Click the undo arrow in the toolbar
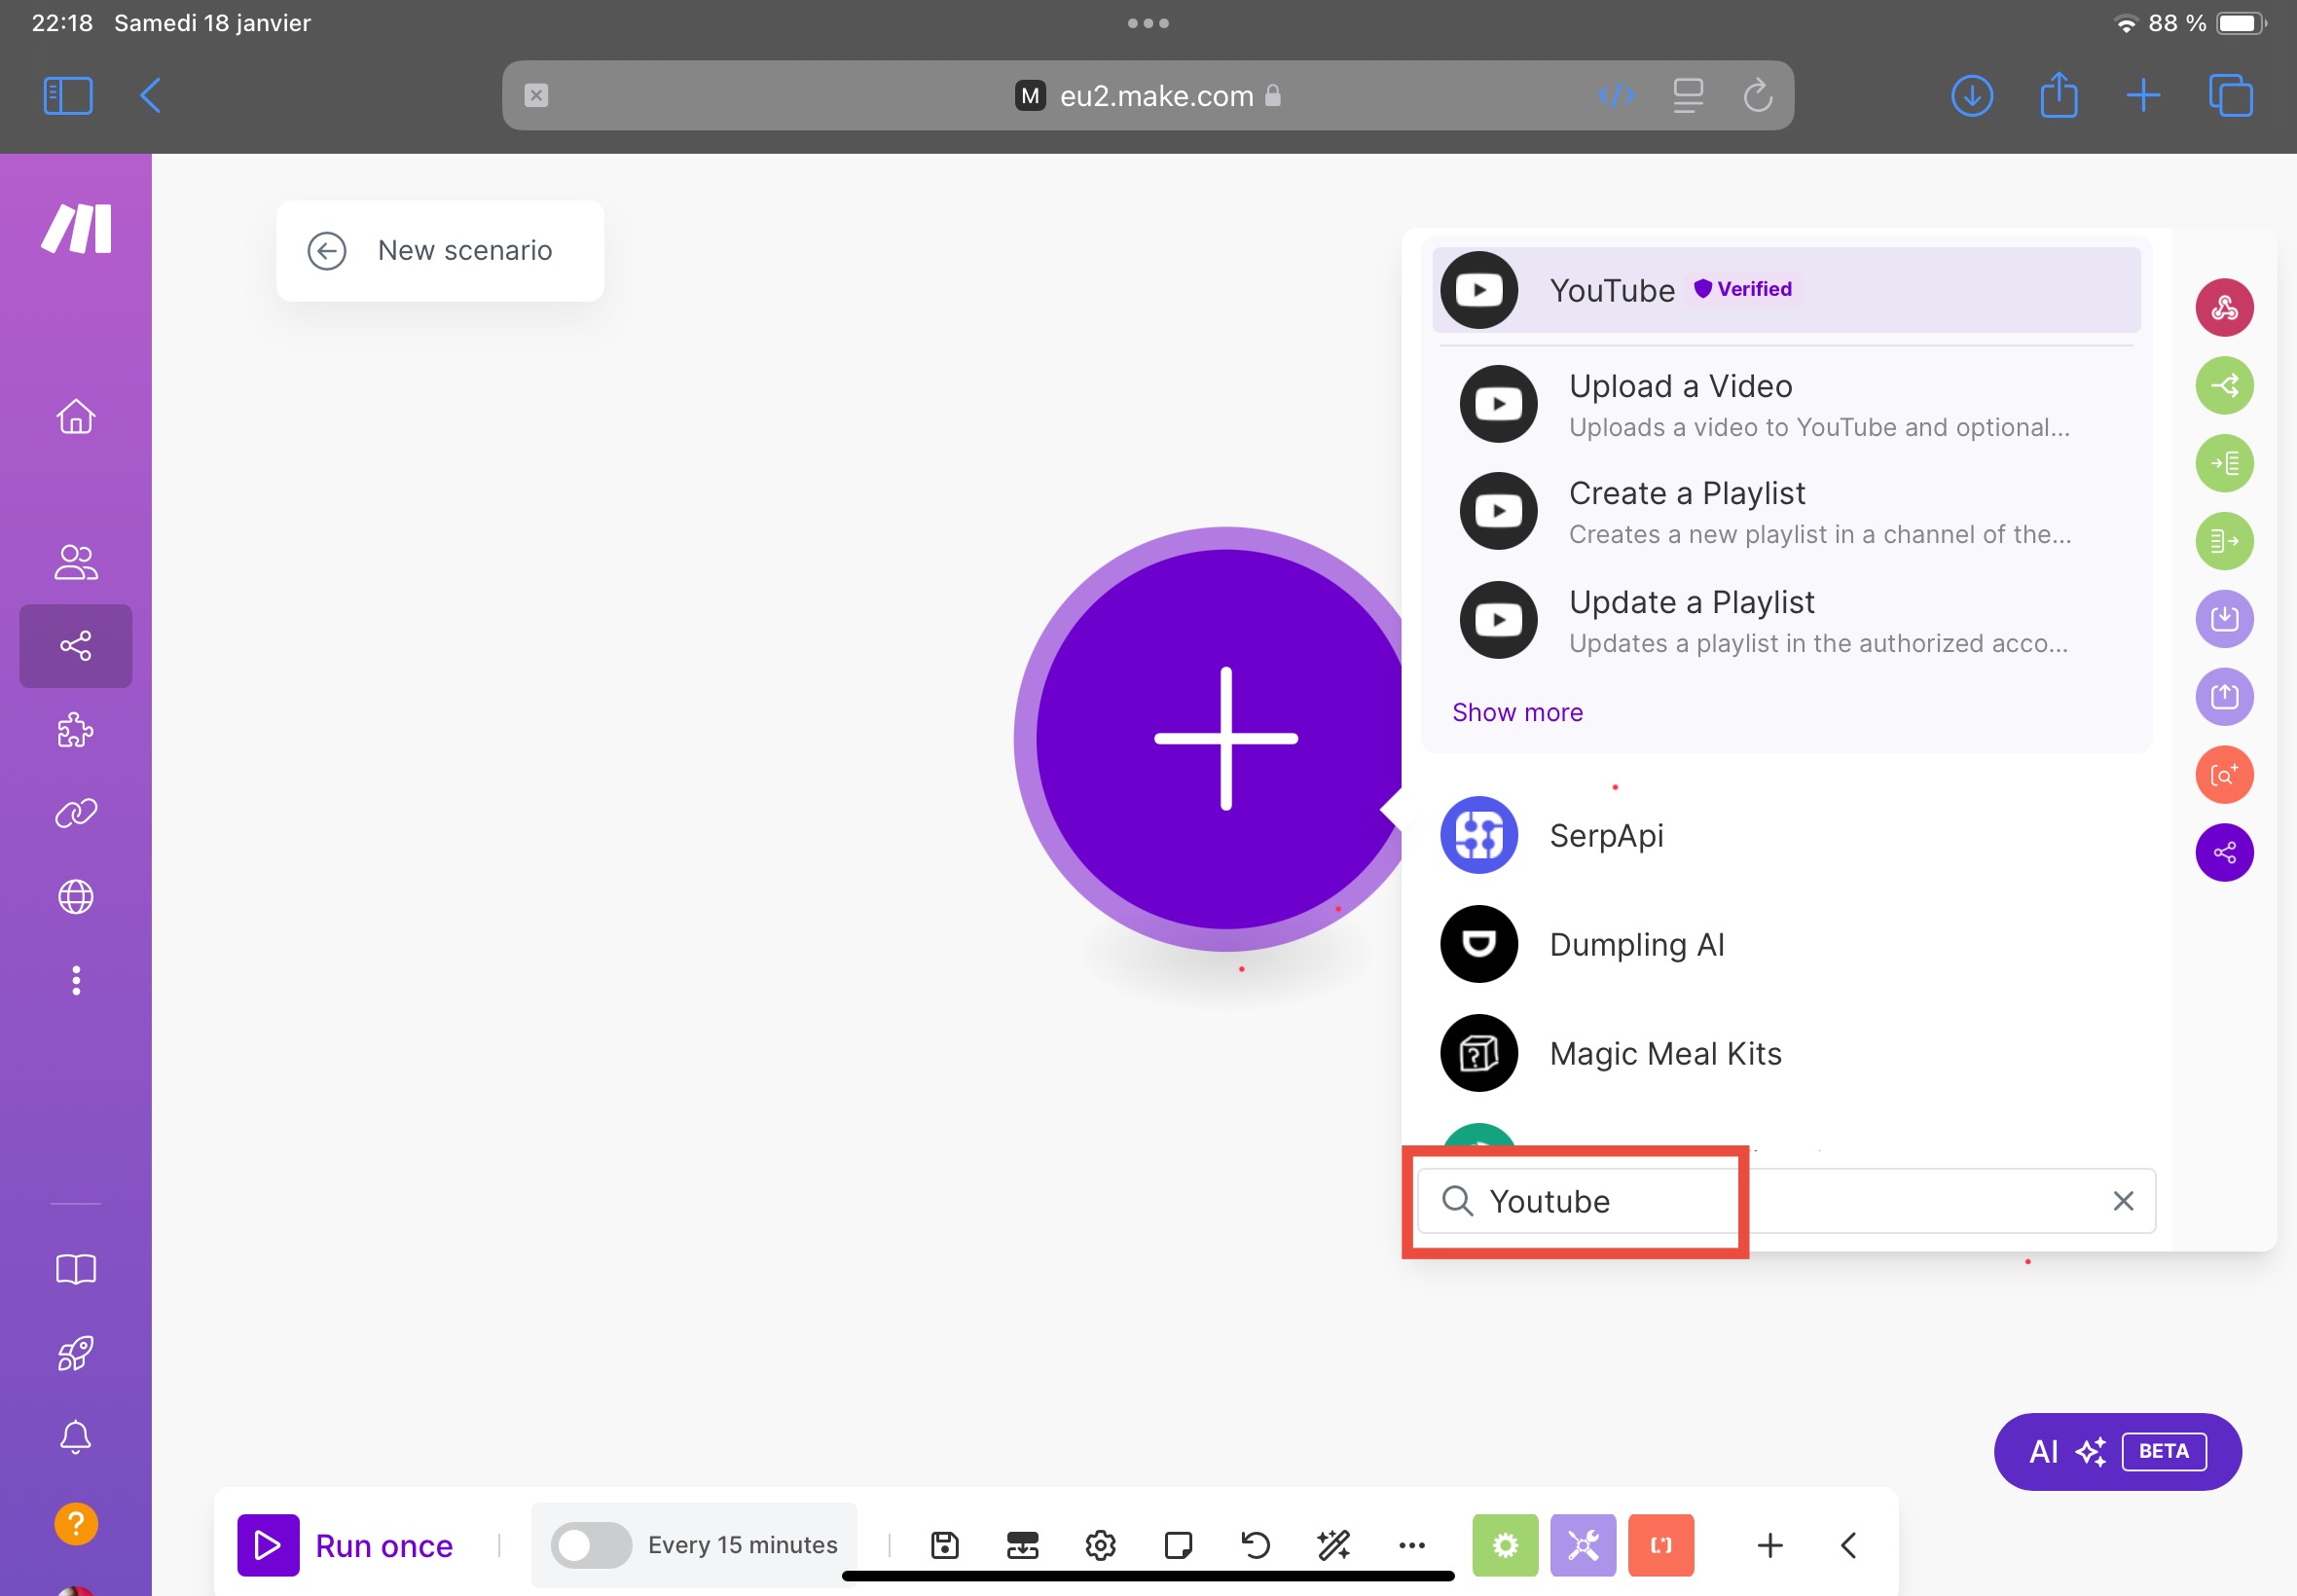 (x=1256, y=1545)
